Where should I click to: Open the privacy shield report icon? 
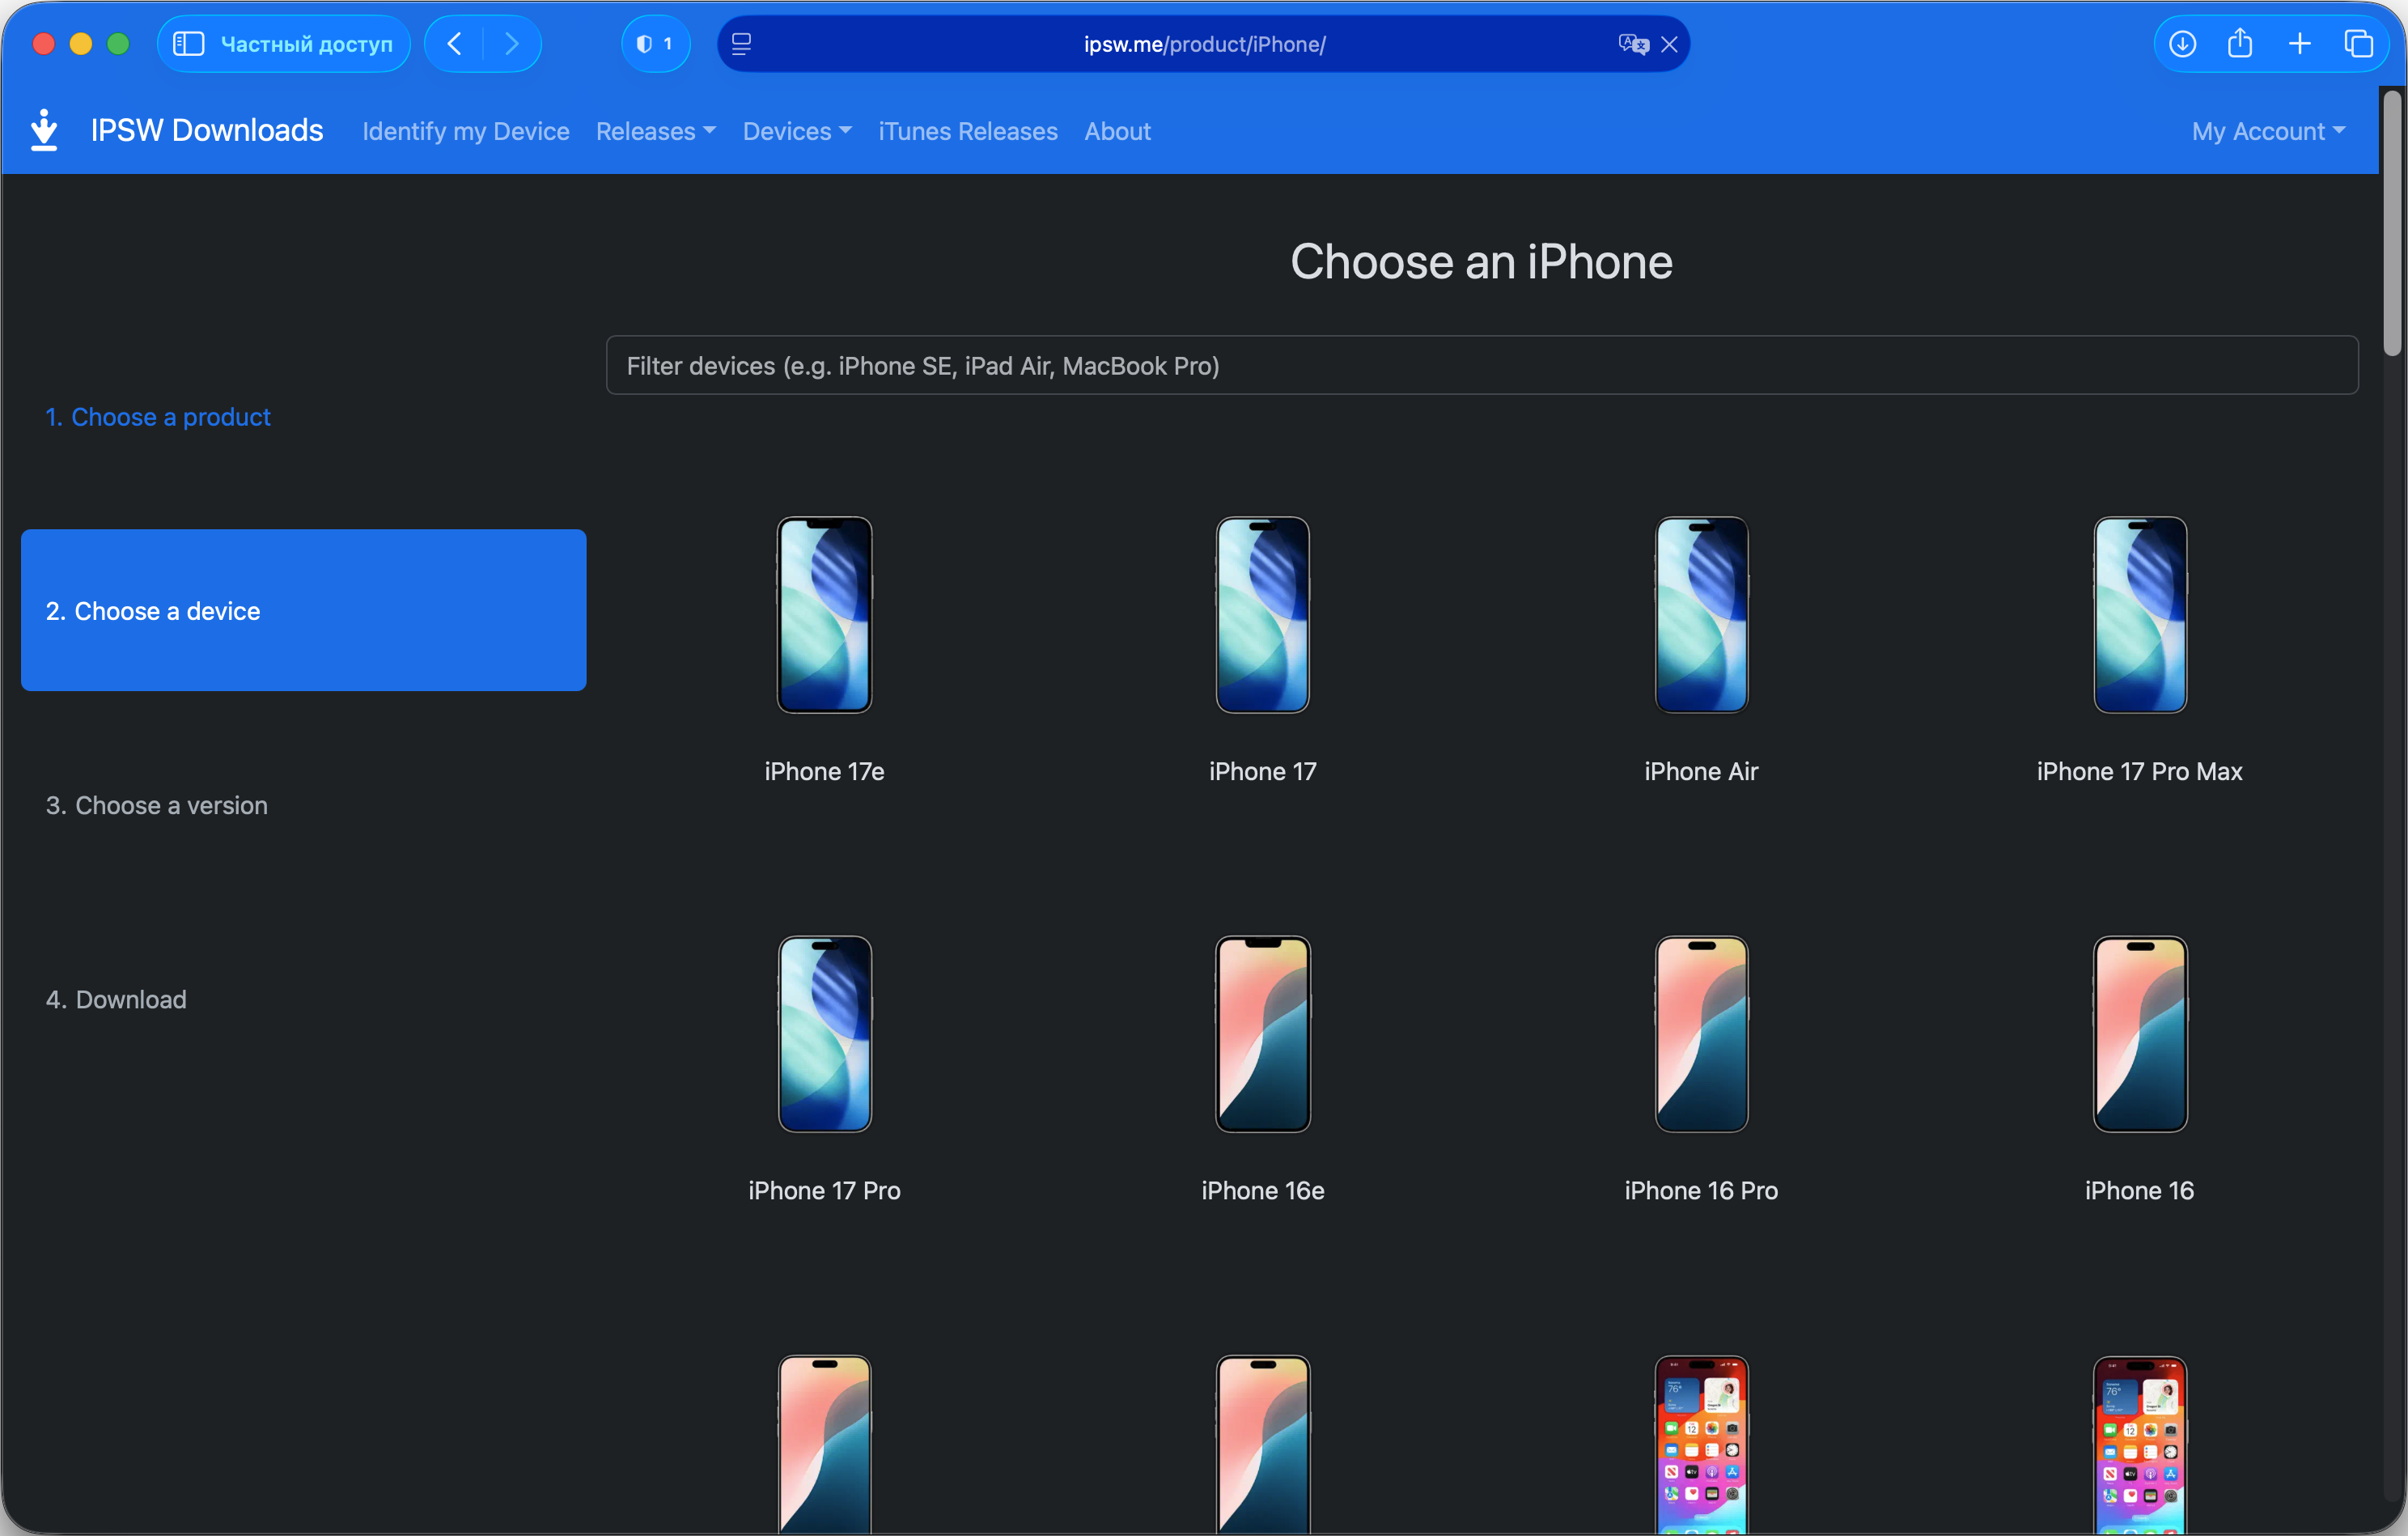pos(655,44)
